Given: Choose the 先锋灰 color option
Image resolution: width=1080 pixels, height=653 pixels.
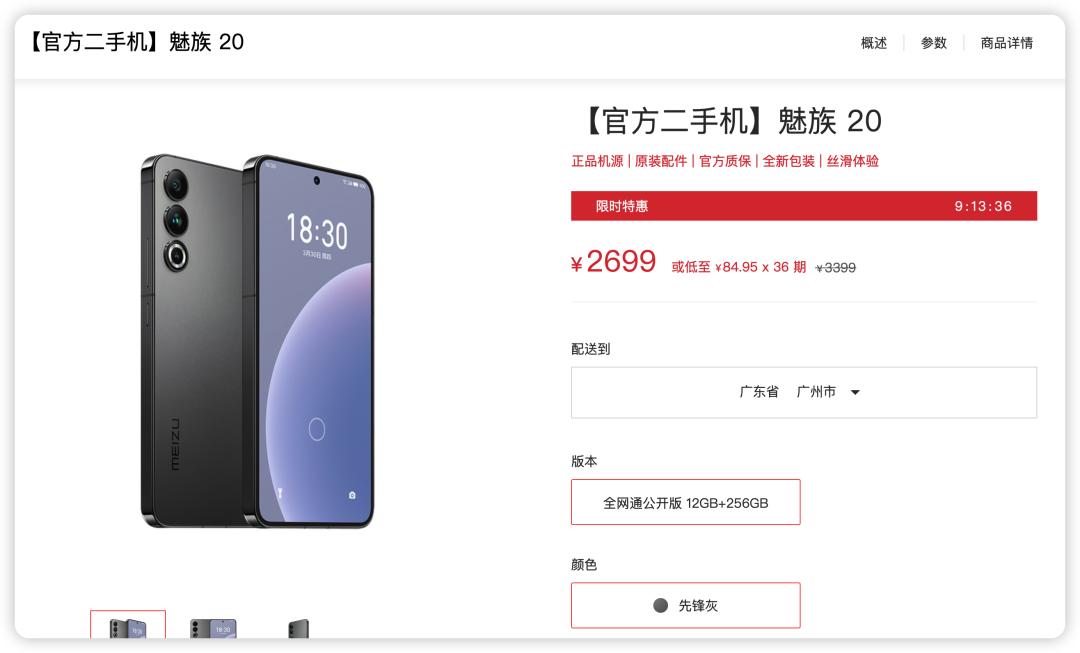Looking at the screenshot, I should (x=685, y=605).
